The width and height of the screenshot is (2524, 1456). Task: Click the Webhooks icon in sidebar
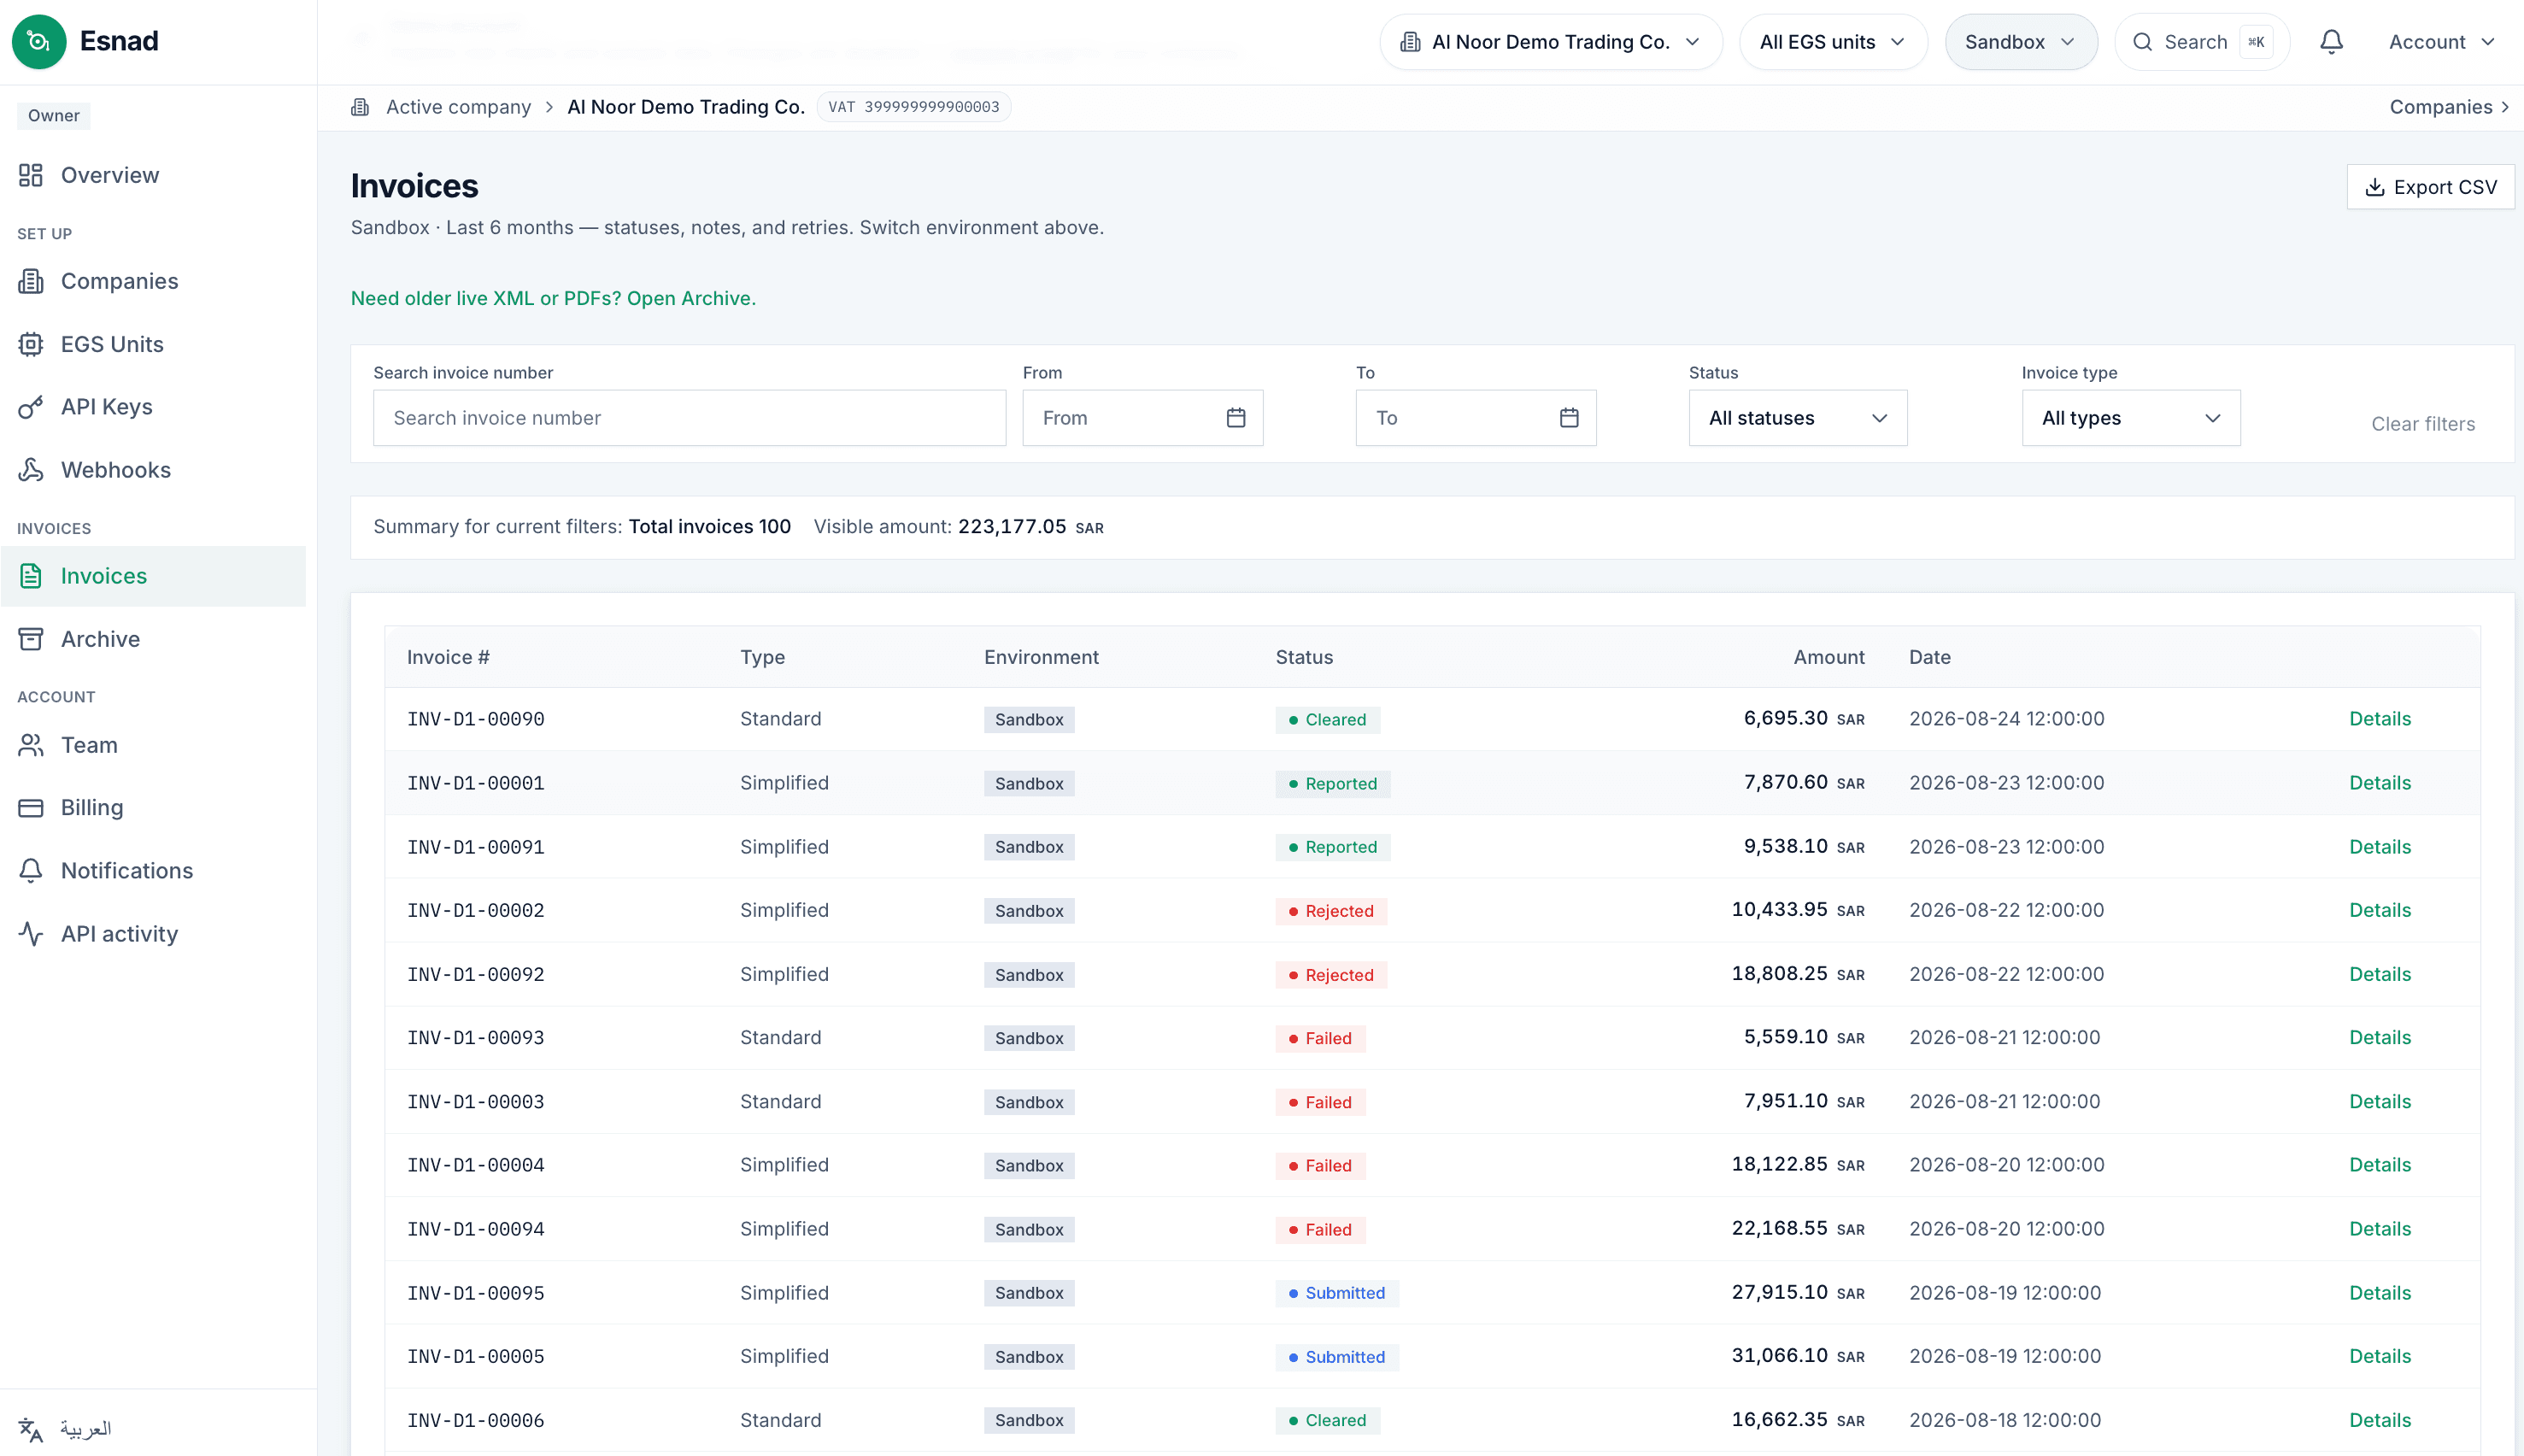[31, 470]
